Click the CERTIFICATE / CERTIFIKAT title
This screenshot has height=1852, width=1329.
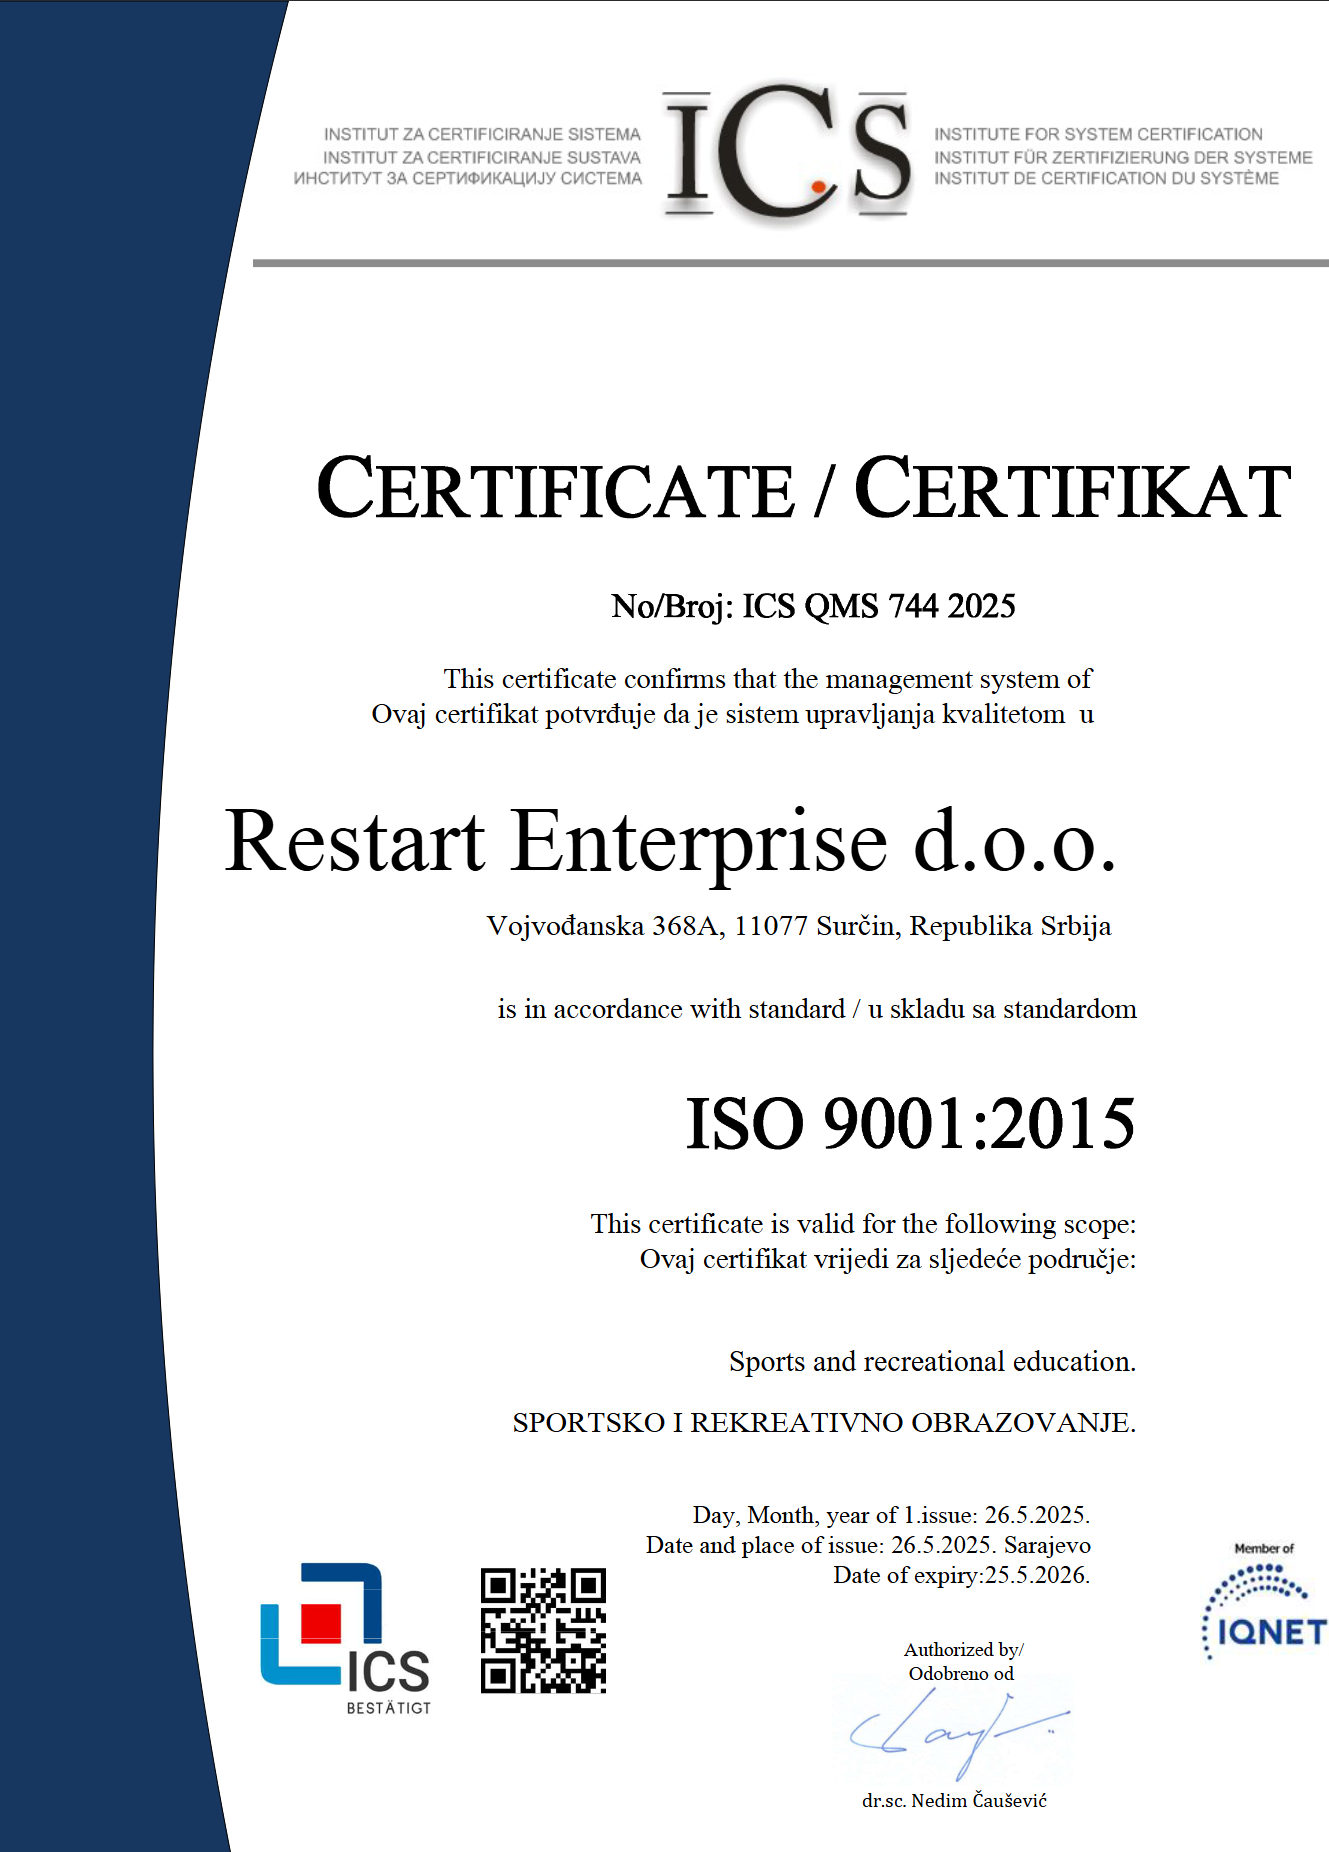point(803,490)
